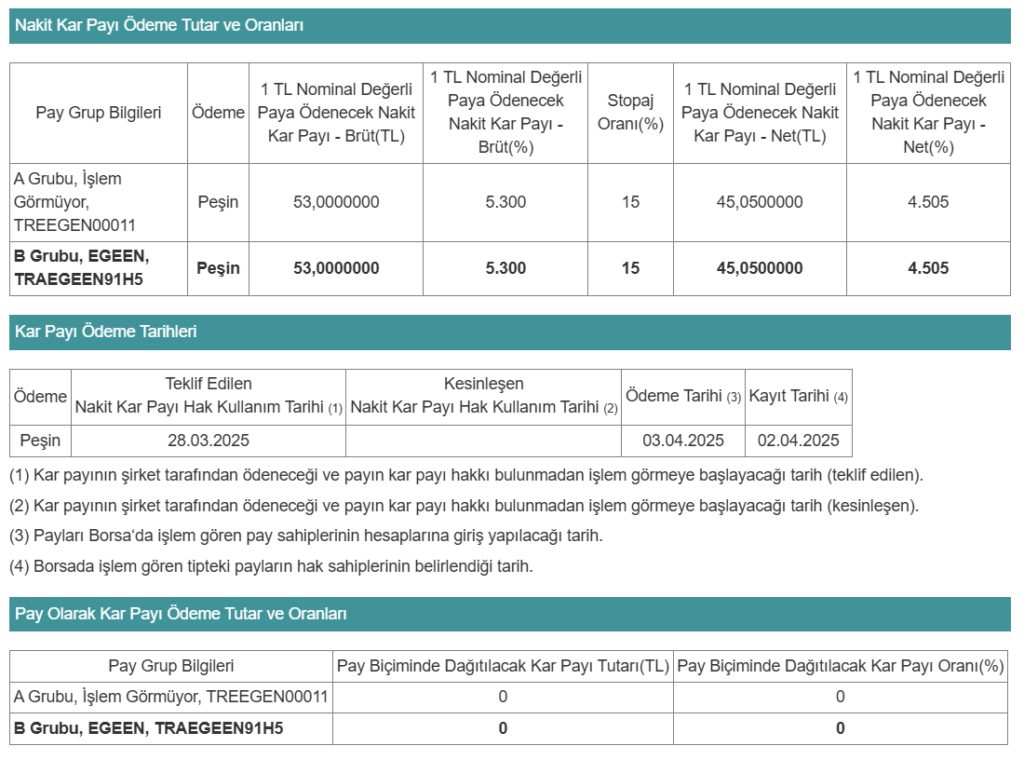Click A Grubu TREEGEN00011 row in share dividend table
The width and height of the screenshot is (1024, 760).
click(171, 697)
